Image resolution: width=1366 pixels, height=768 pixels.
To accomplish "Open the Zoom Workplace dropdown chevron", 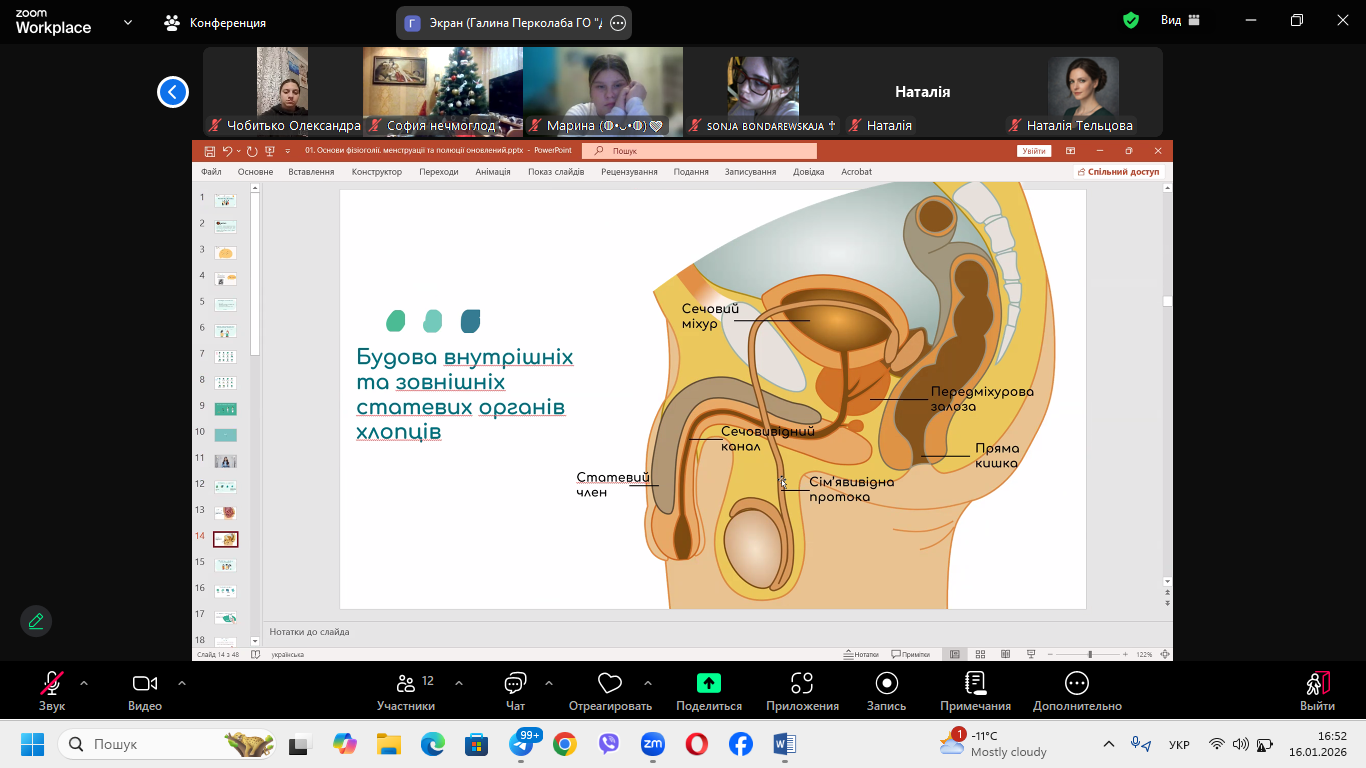I will [128, 22].
